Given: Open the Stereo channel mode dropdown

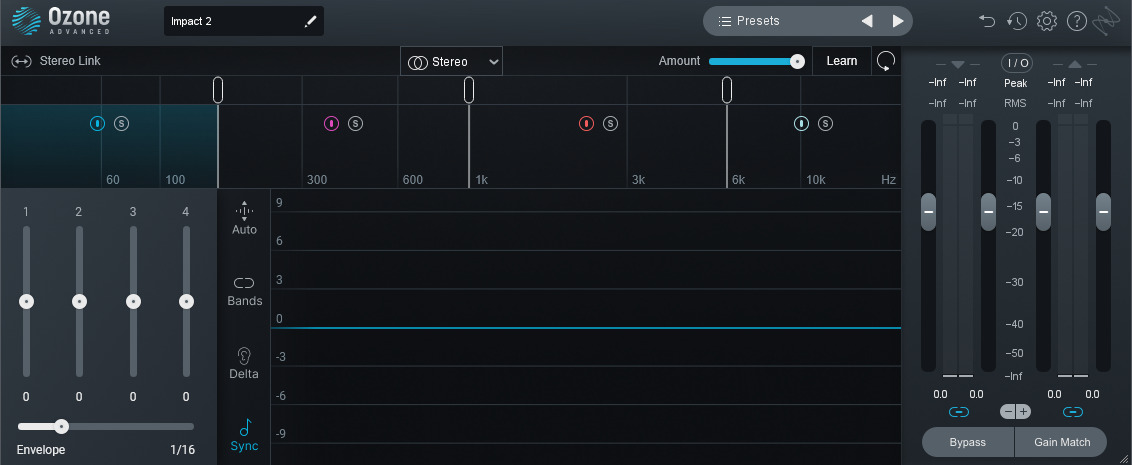Looking at the screenshot, I should 451,61.
